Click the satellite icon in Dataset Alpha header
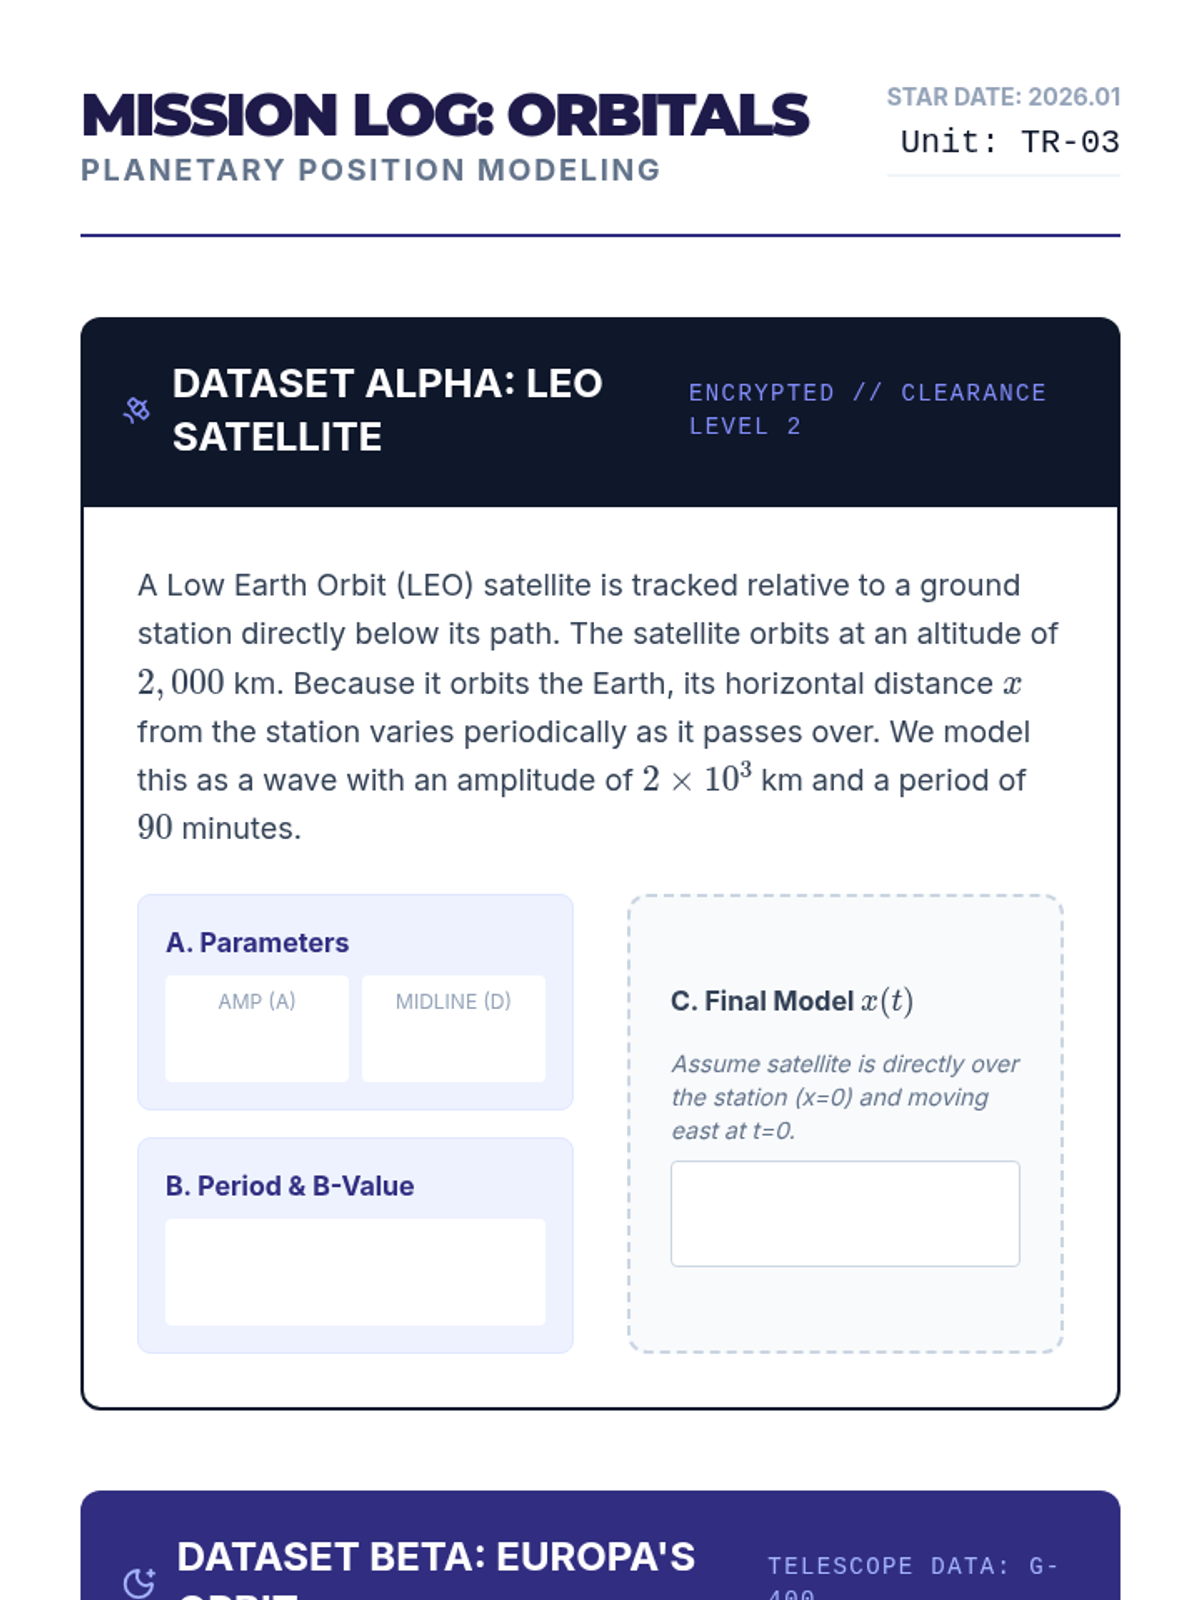This screenshot has height=1600, width=1200. click(137, 410)
